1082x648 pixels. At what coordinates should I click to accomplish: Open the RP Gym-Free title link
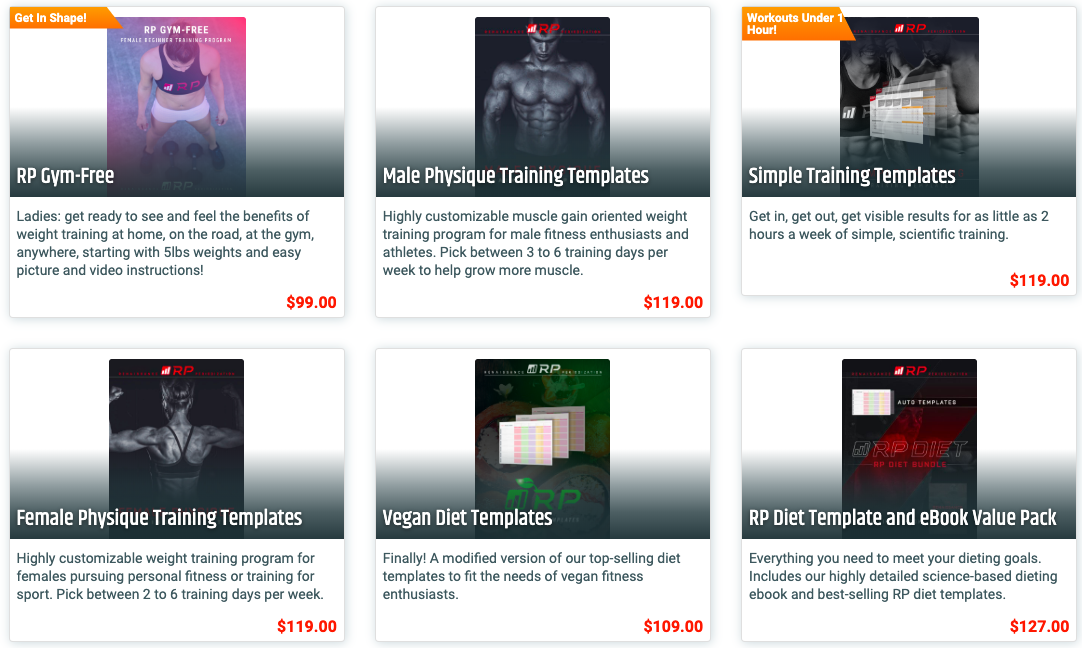point(66,176)
